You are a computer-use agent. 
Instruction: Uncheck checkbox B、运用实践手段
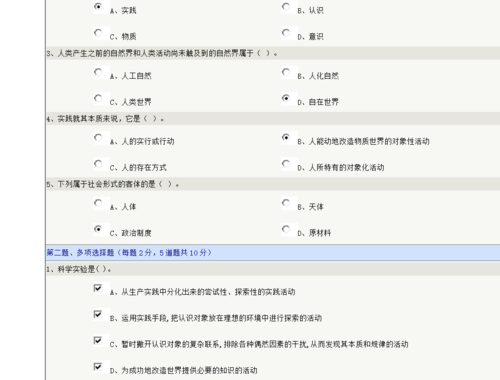pyautogui.click(x=98, y=314)
